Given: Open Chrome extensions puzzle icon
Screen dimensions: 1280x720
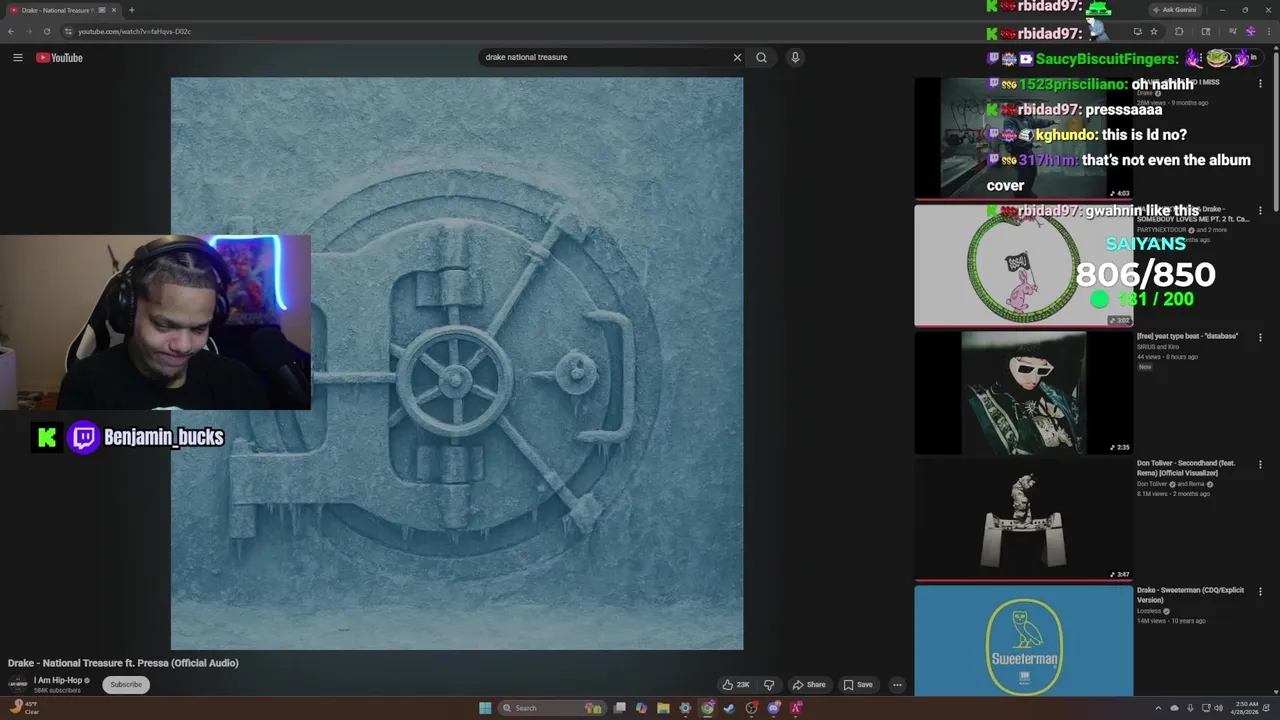Looking at the screenshot, I should pos(1179,31).
